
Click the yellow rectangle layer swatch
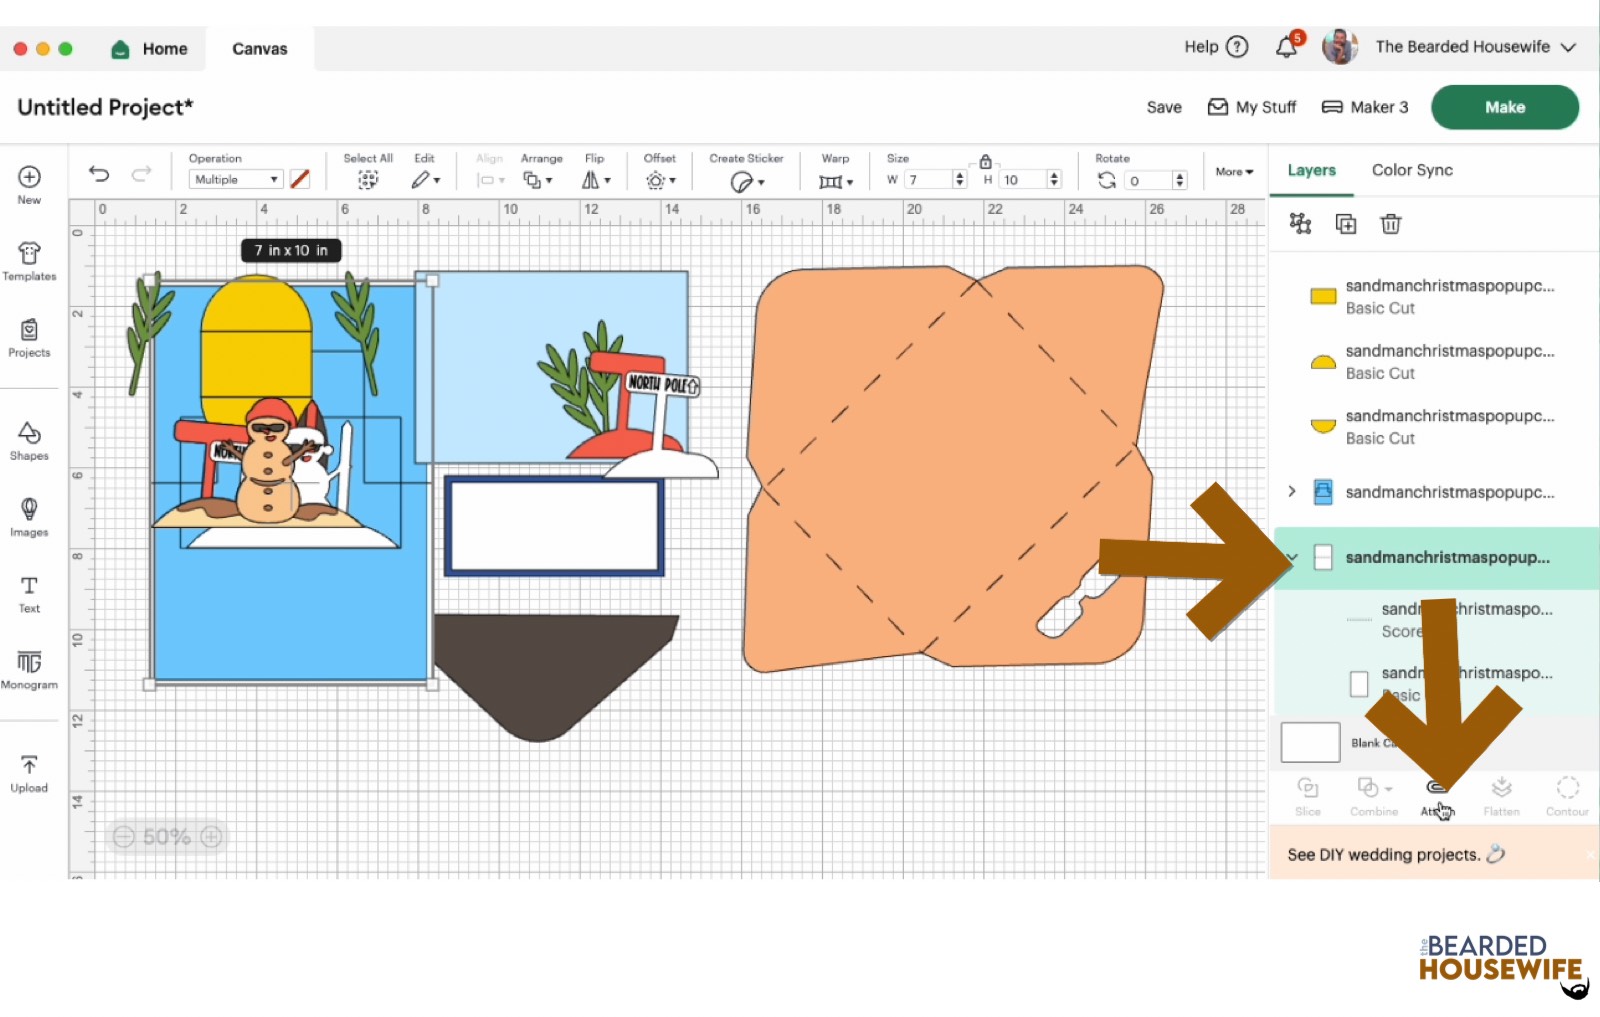pyautogui.click(x=1323, y=296)
